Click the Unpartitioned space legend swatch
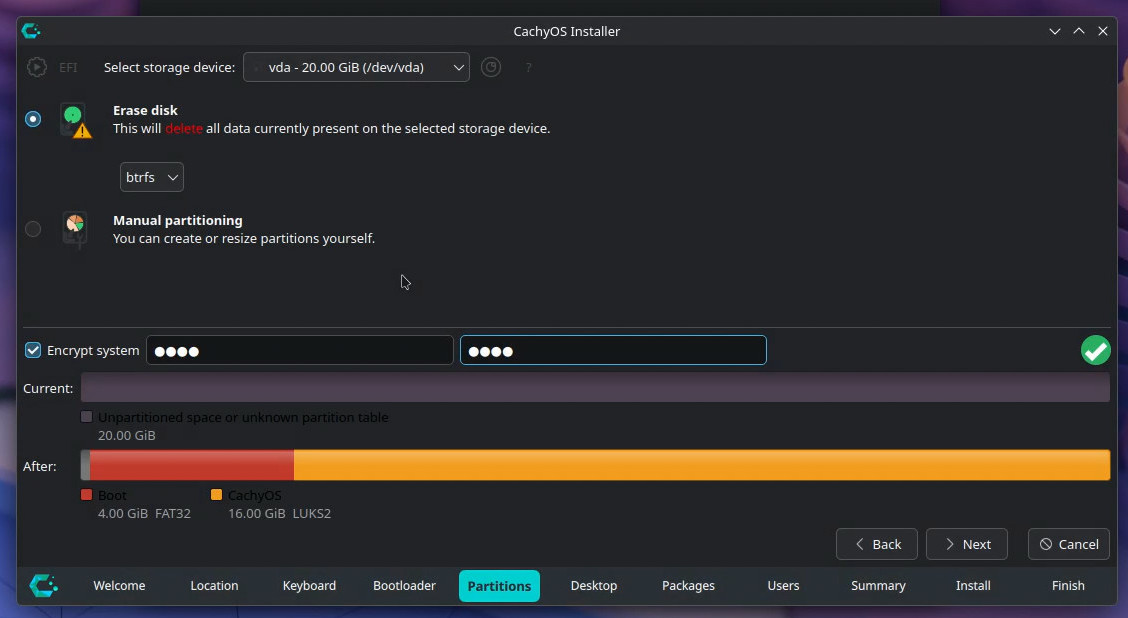Viewport: 1128px width, 618px height. point(86,417)
